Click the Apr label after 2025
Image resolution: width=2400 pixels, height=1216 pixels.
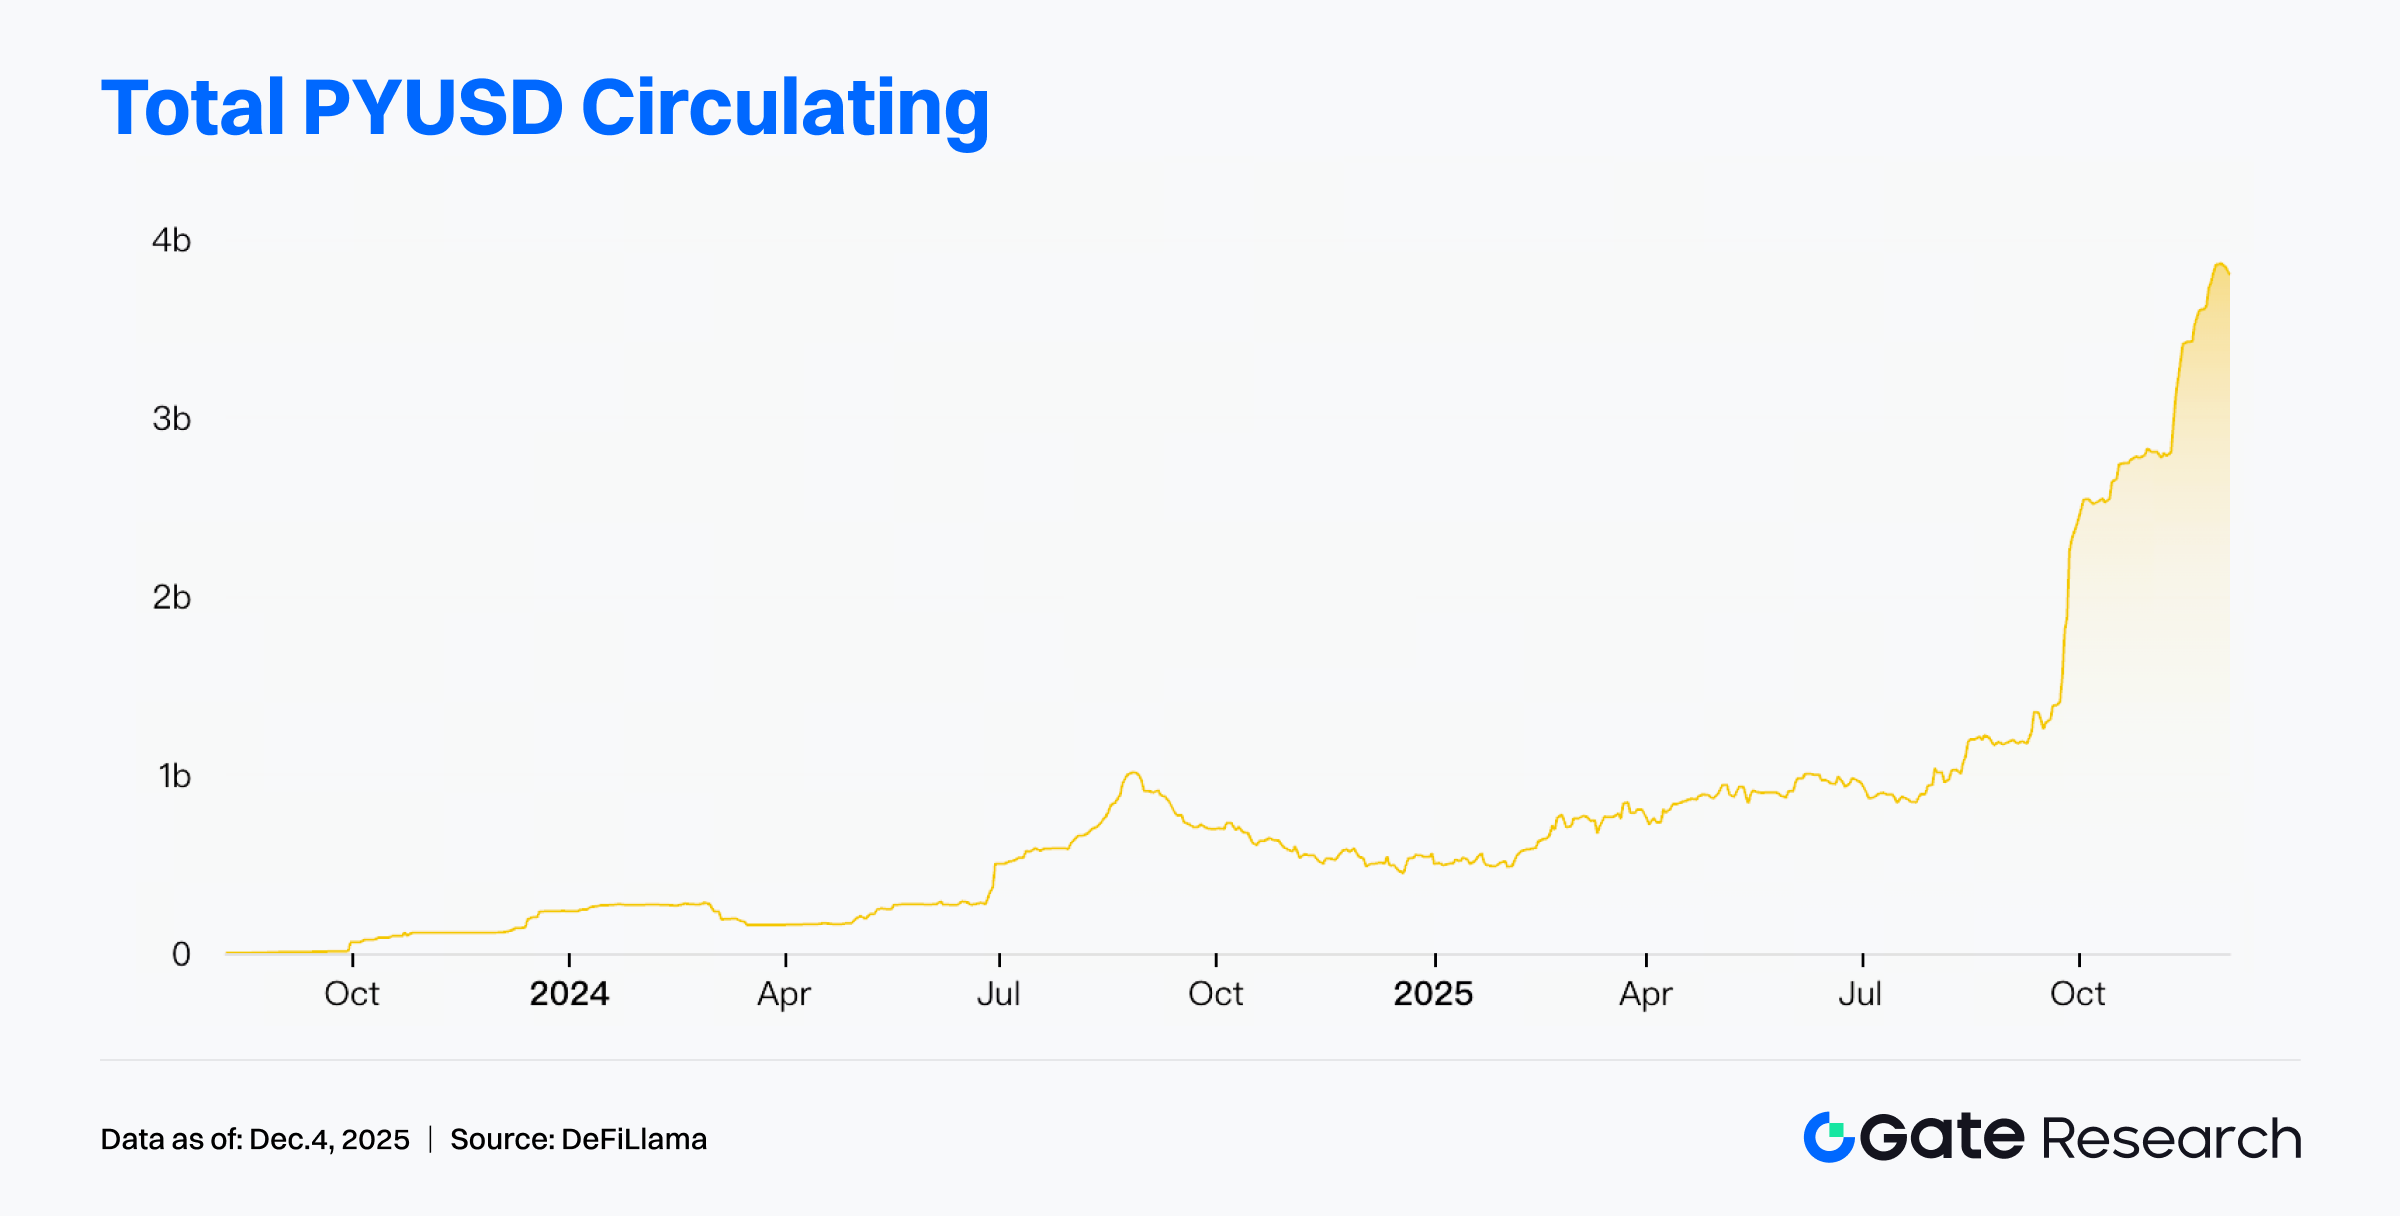pos(1645,993)
